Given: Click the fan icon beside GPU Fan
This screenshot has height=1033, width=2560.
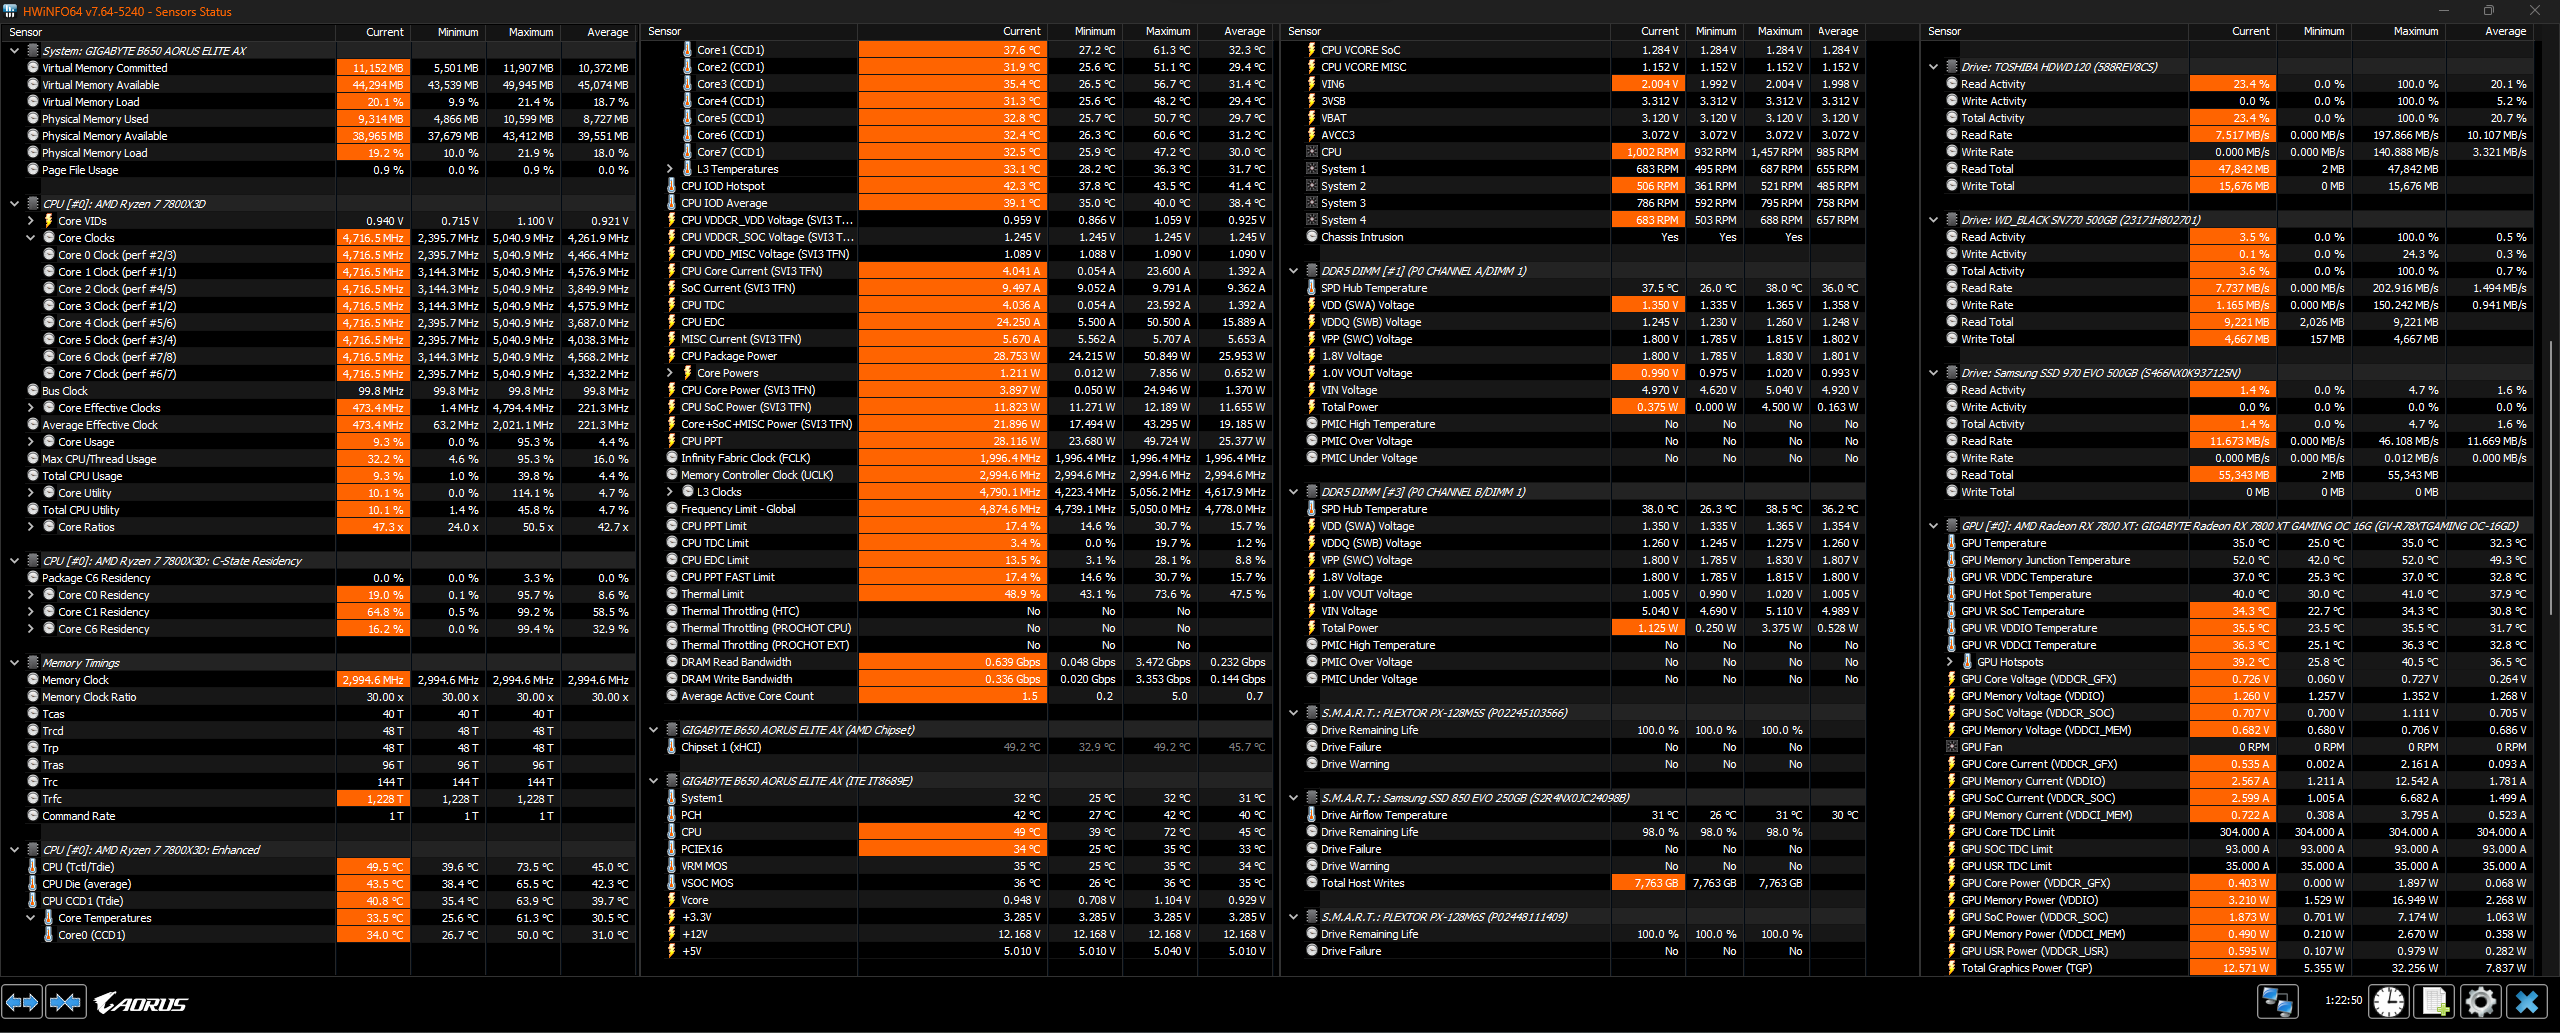Looking at the screenshot, I should [1952, 747].
